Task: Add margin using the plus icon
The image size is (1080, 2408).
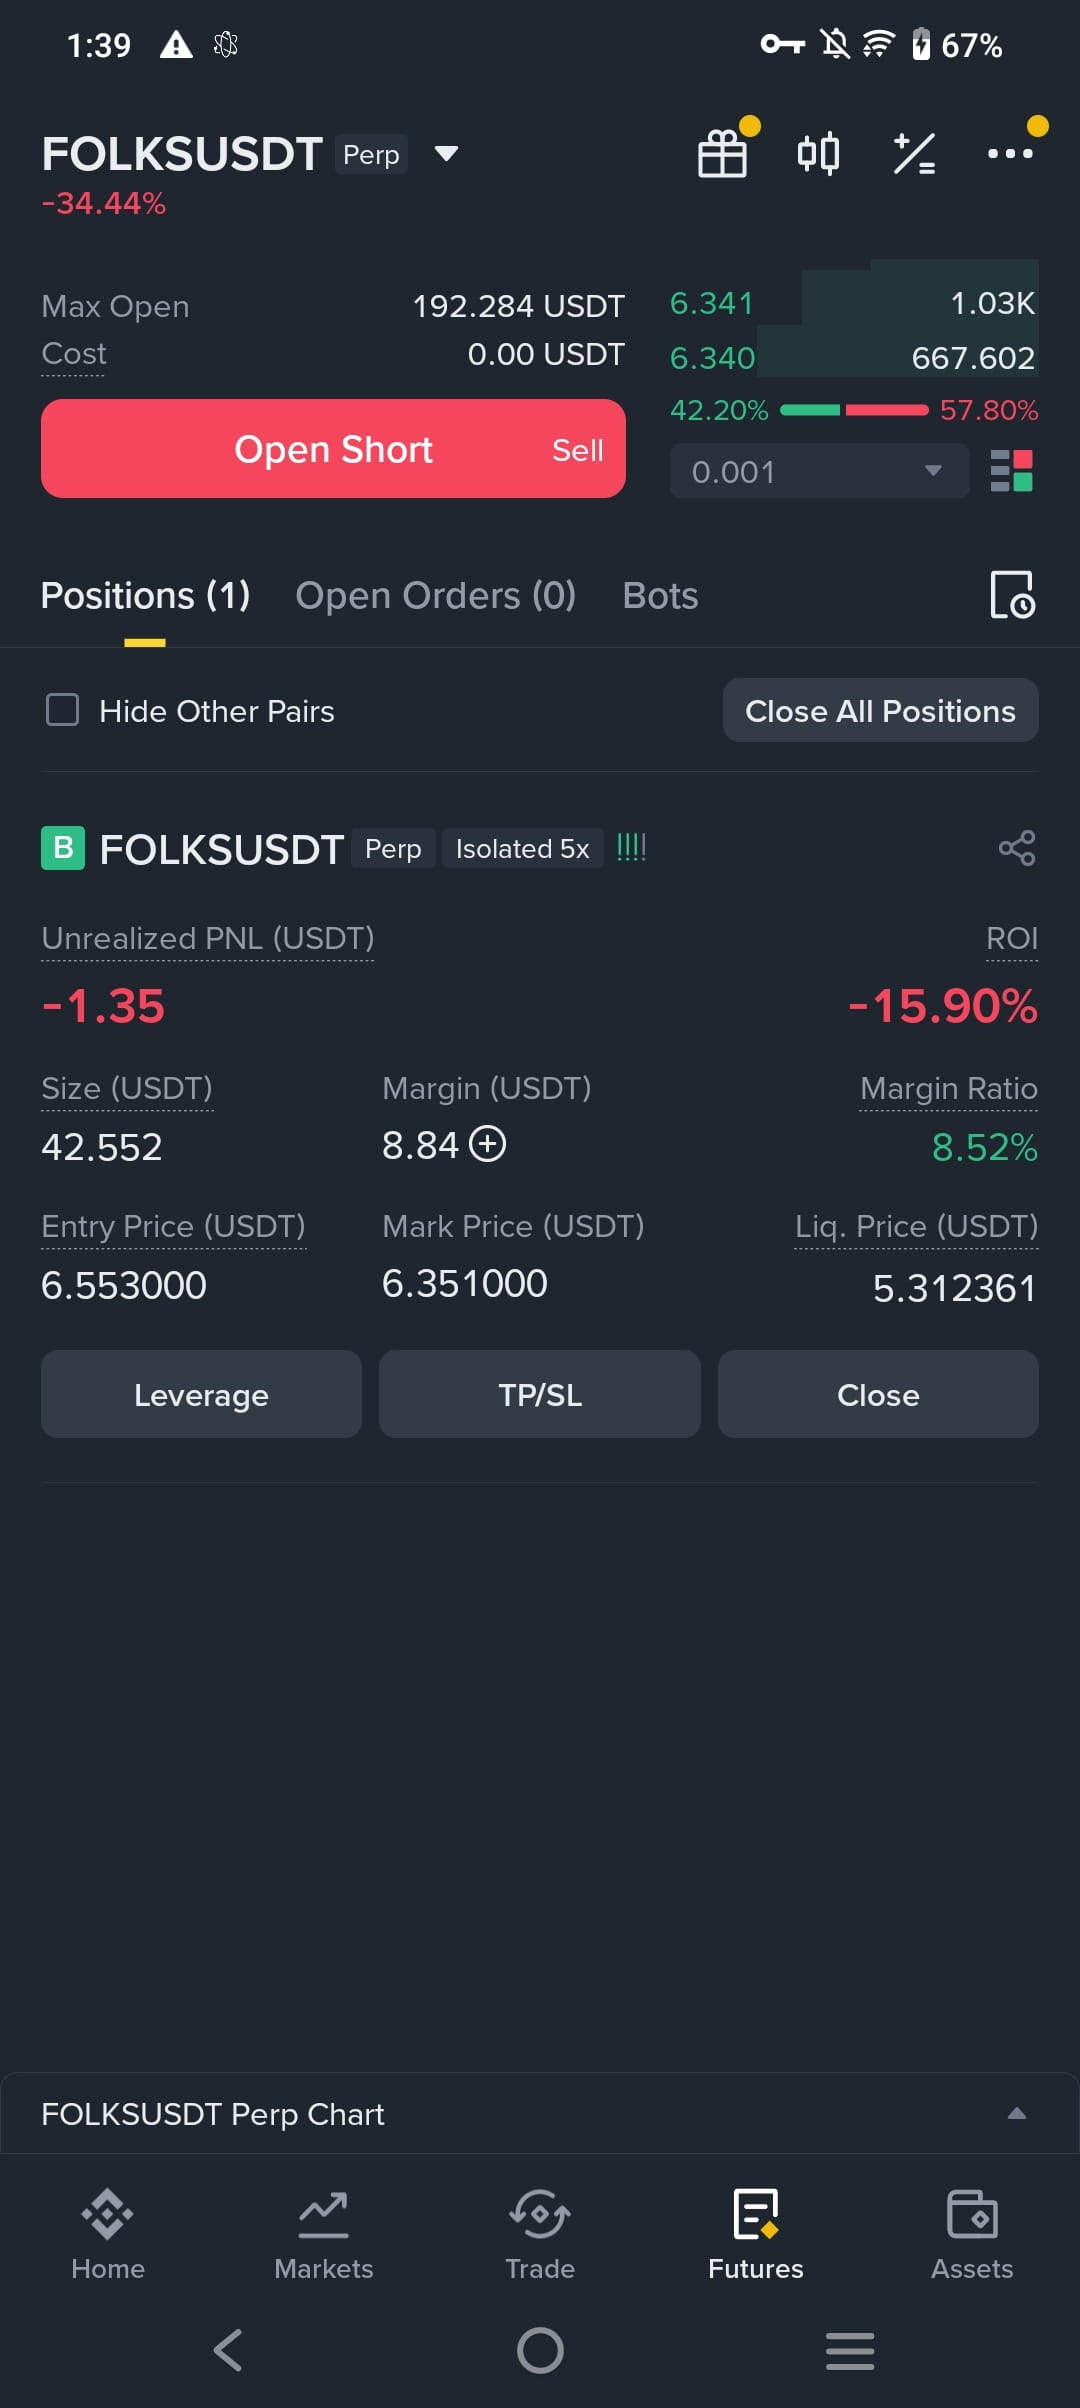Action: pos(488,1143)
